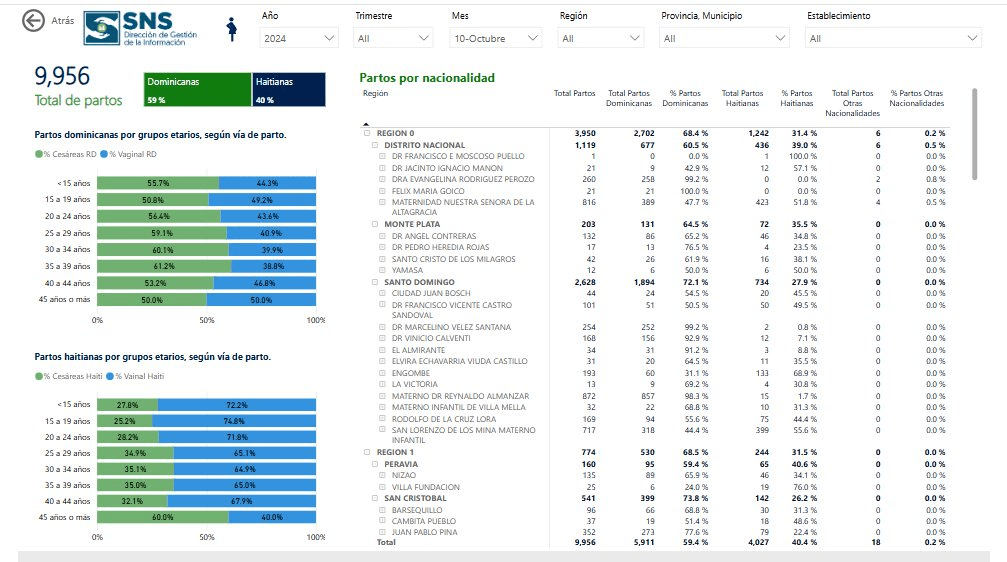Viewport: 1007px width, 562px height.
Task: Click the 50.0% blue bar for 45 años dominicanas
Action: (x=261, y=300)
